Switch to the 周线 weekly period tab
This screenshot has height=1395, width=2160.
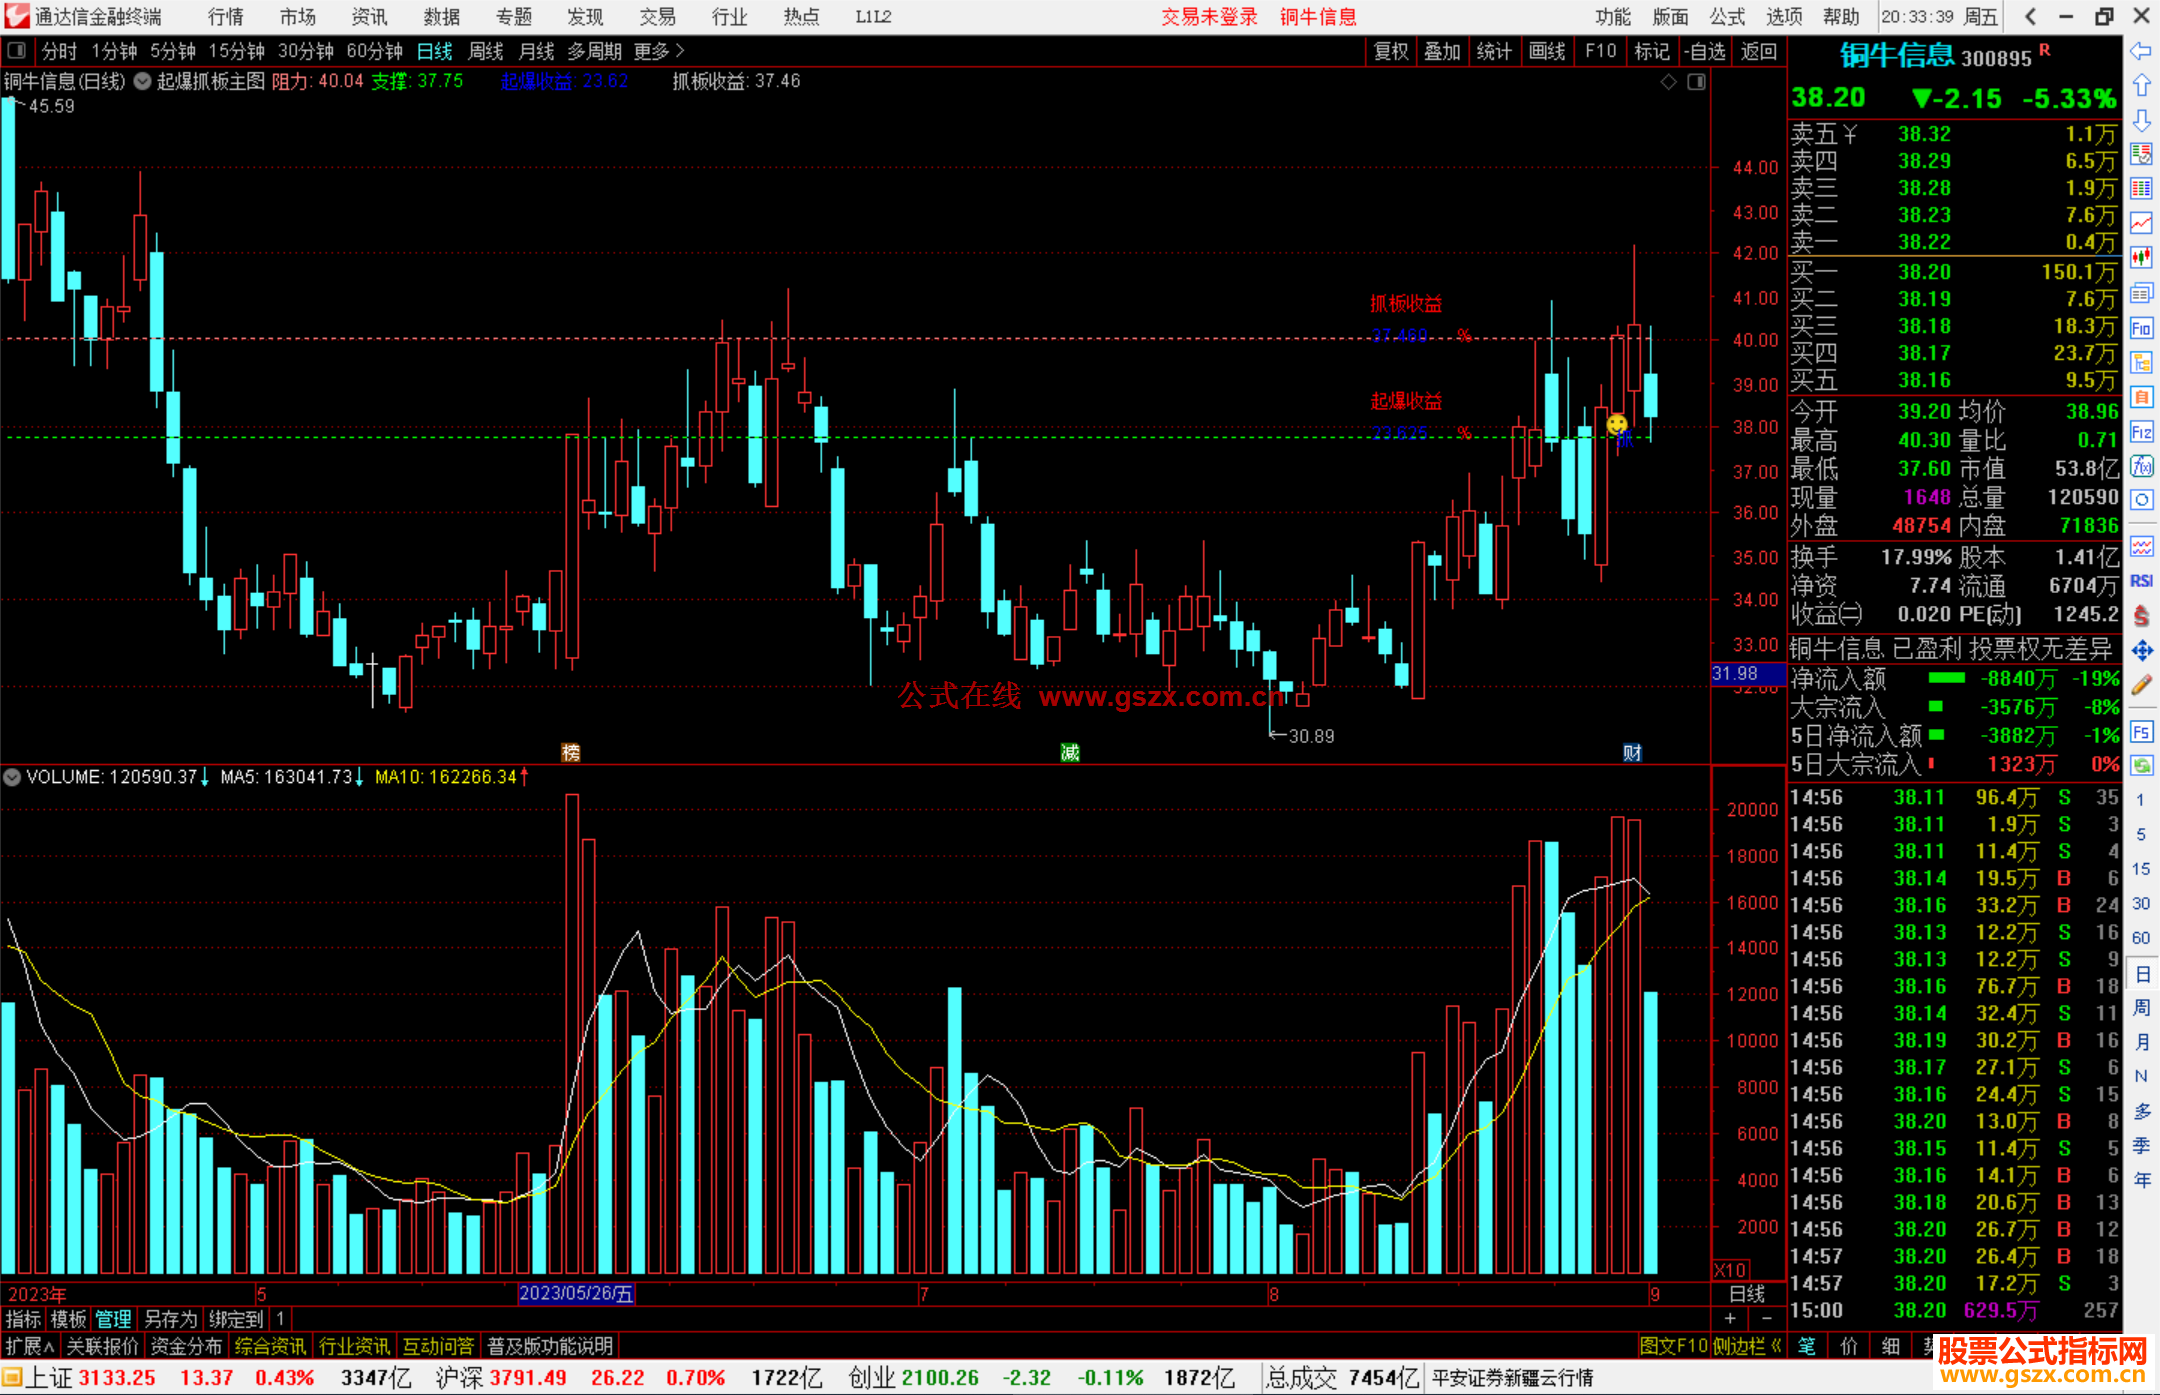coord(486,51)
